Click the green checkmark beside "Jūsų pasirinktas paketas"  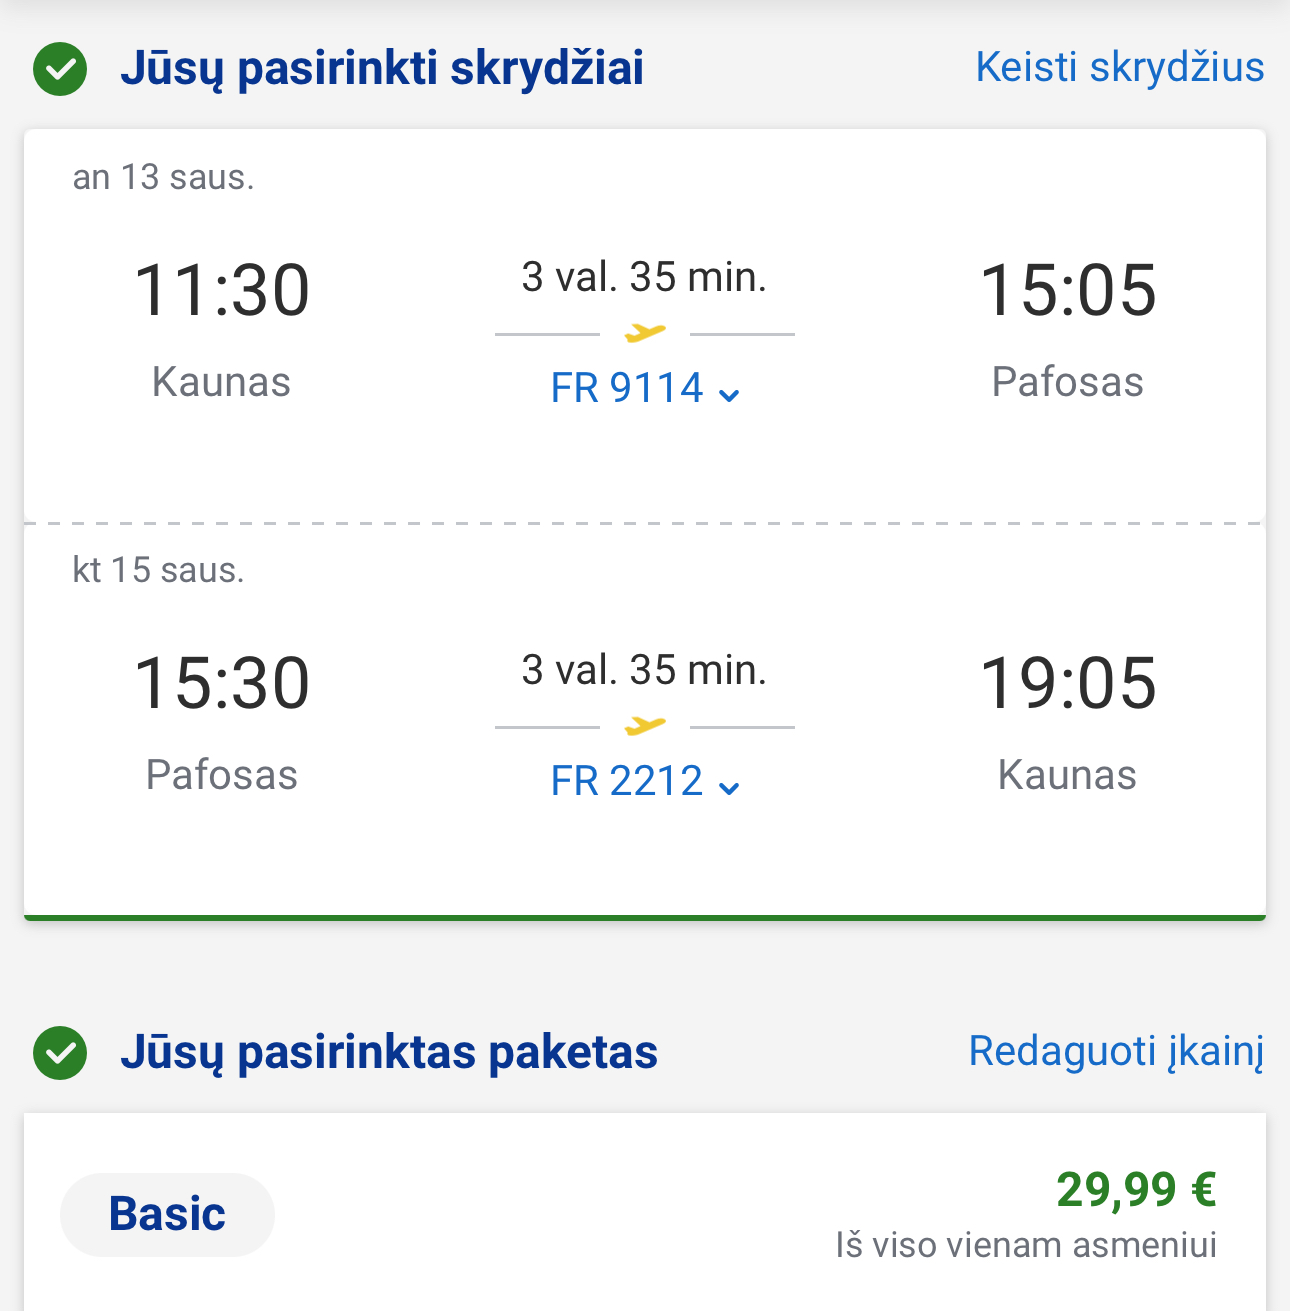pyautogui.click(x=60, y=1053)
